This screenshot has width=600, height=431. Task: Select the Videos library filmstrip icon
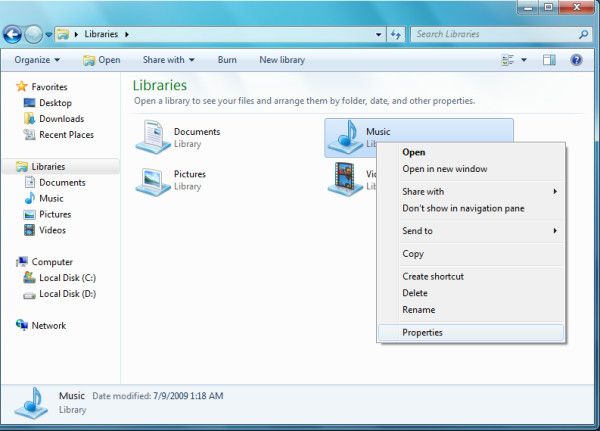[x=345, y=179]
